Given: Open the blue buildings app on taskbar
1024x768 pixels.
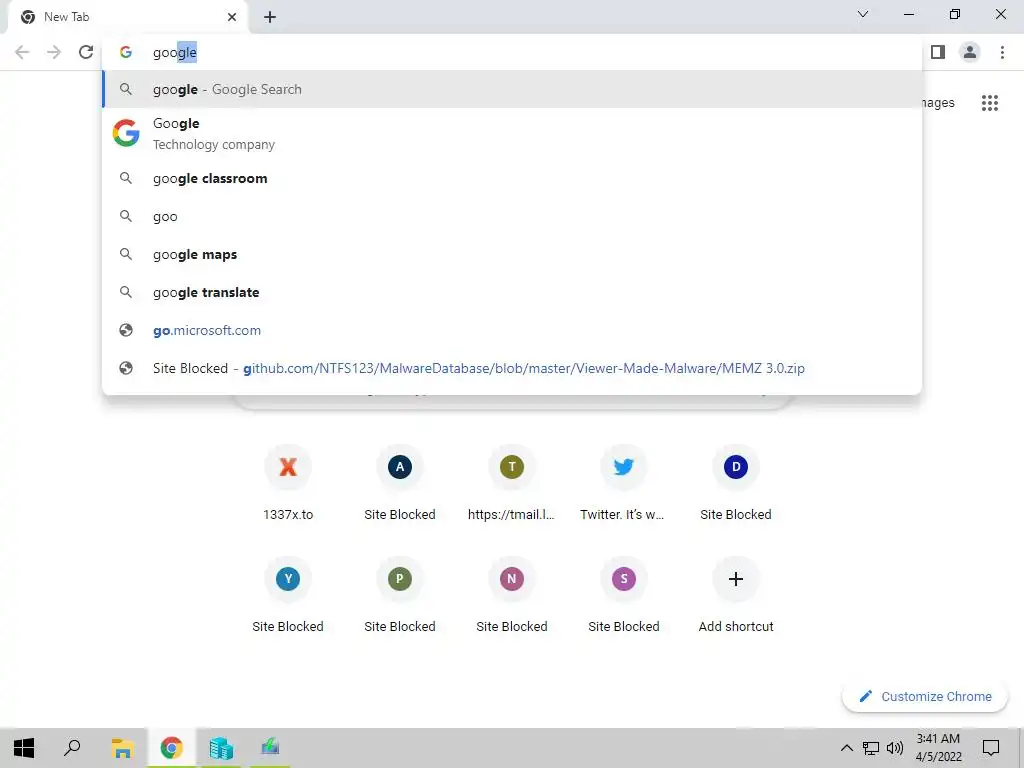Looking at the screenshot, I should pos(221,748).
